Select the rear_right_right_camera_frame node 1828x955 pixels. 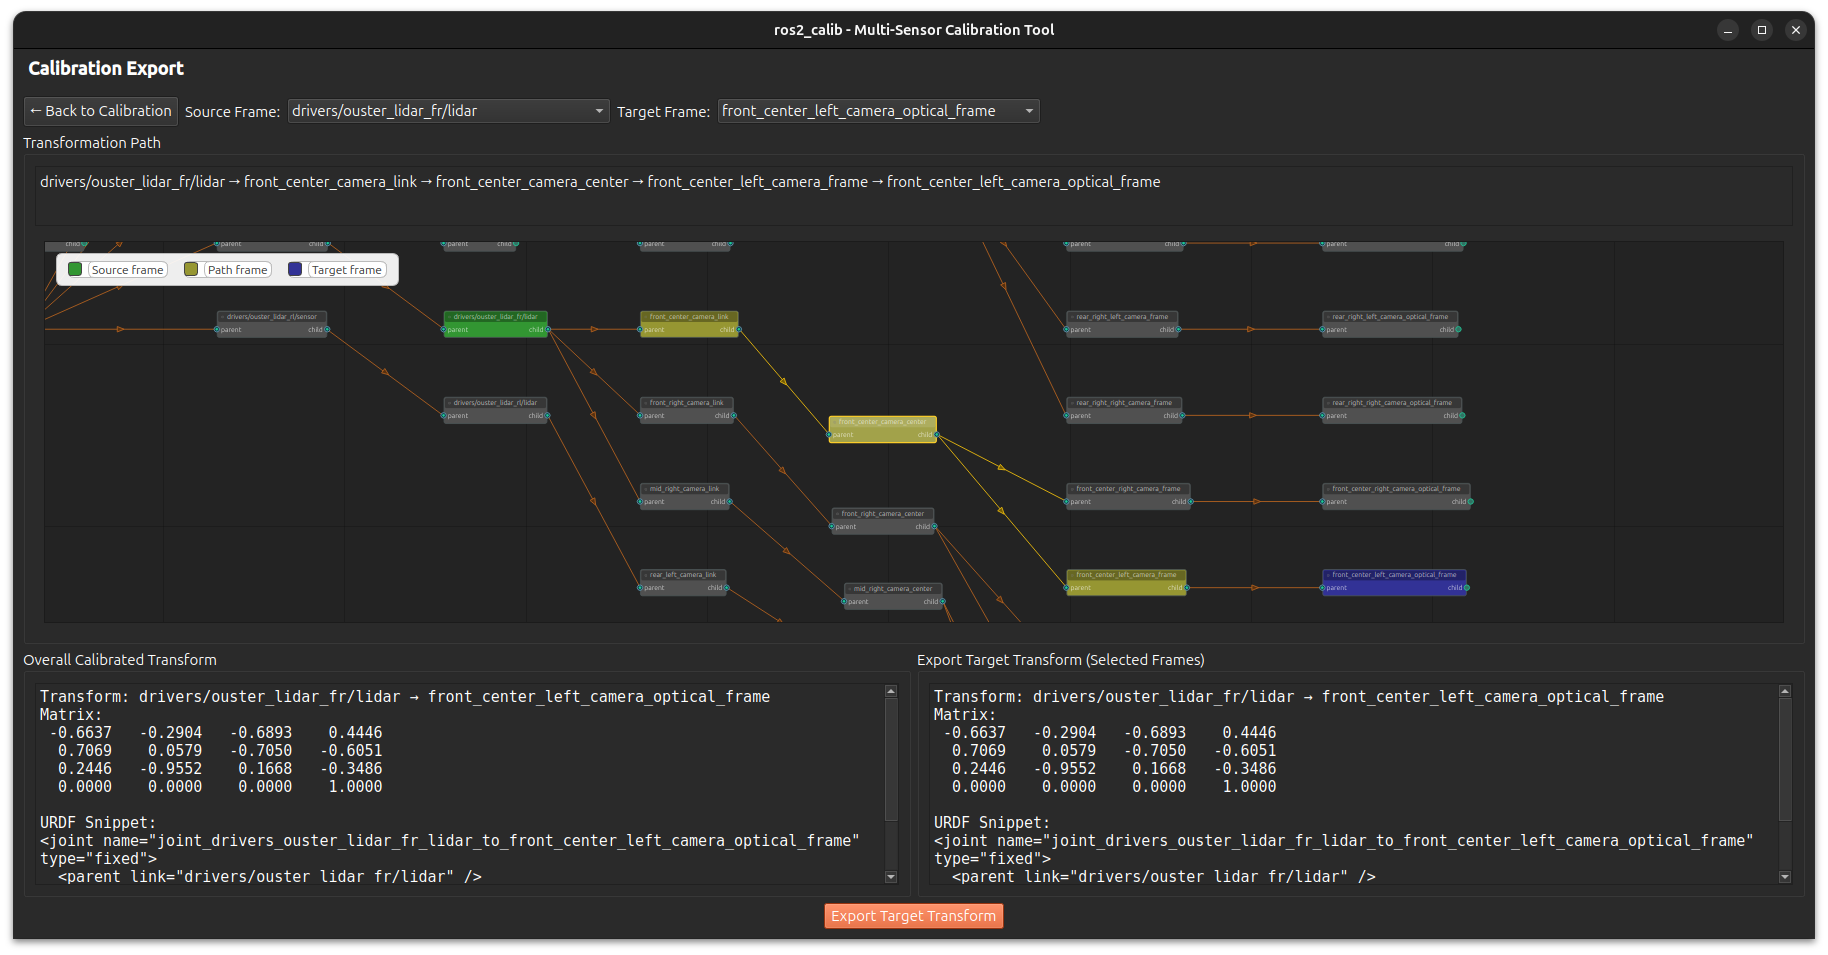[x=1125, y=409]
